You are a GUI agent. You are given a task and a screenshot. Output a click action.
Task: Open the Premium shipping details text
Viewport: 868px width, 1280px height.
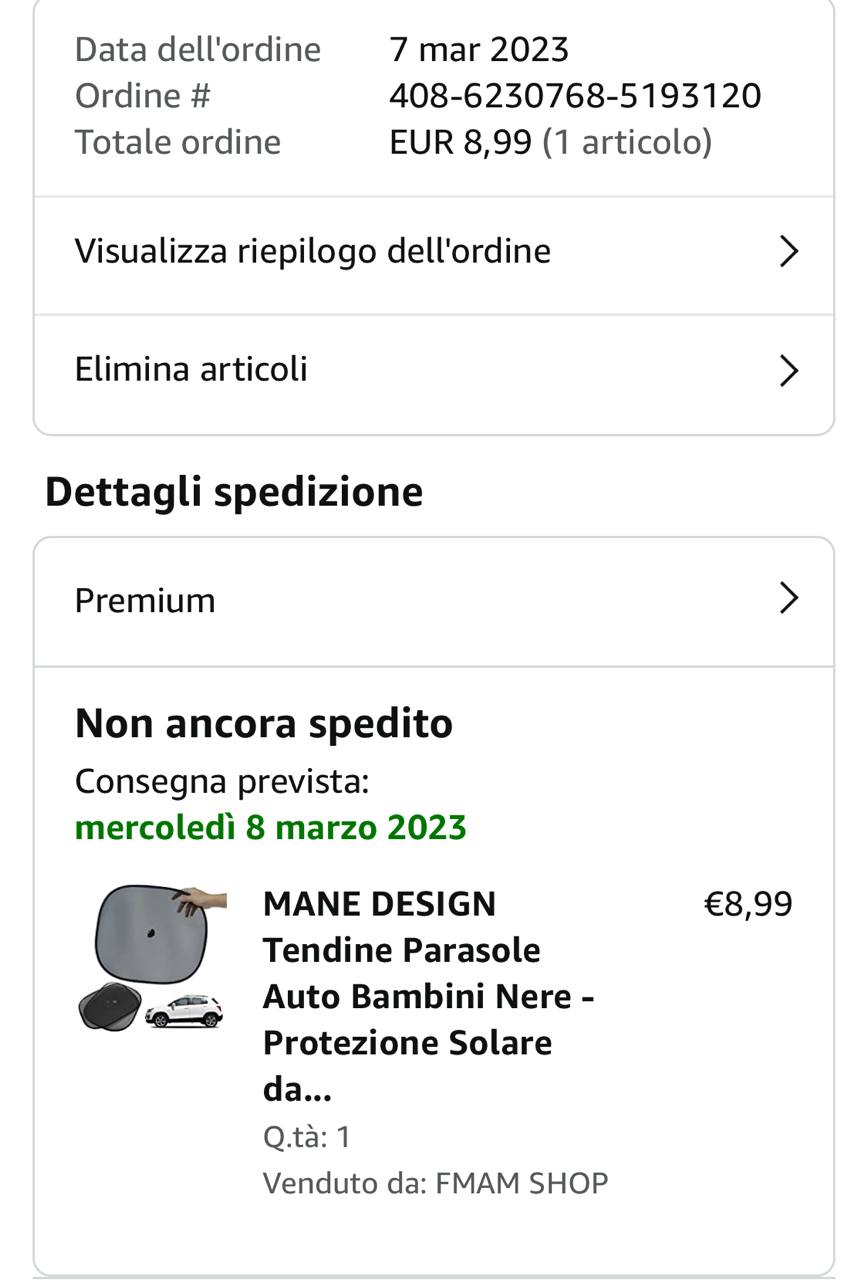[145, 600]
